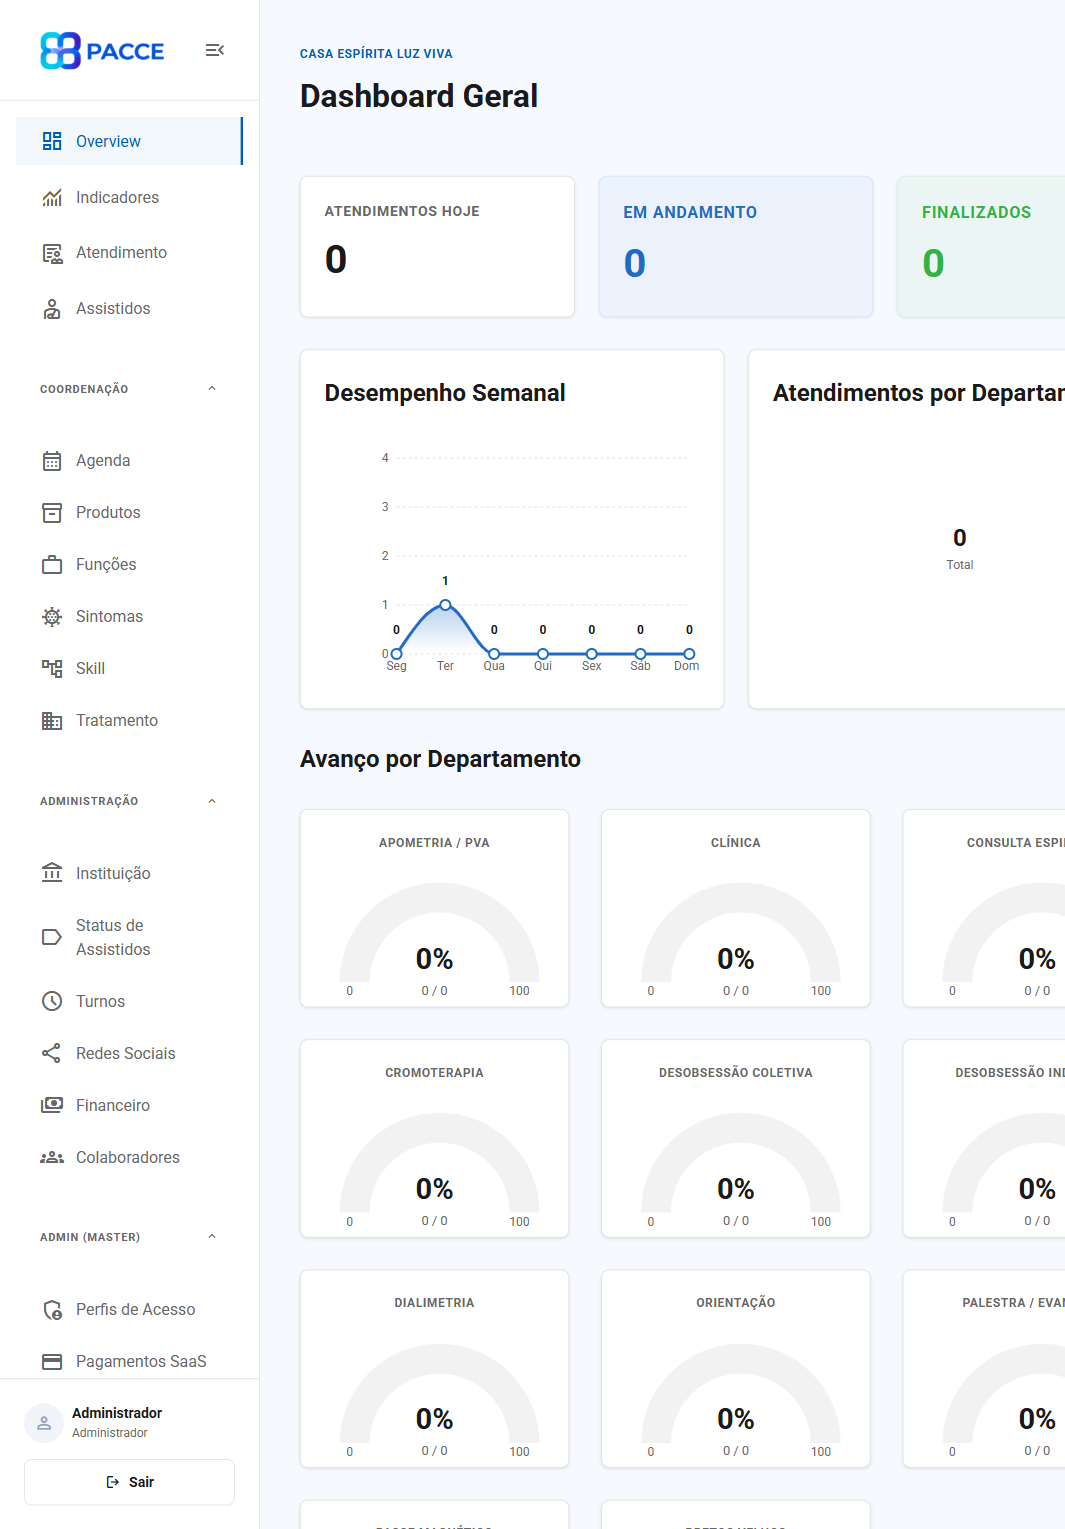This screenshot has height=1529, width=1065.
Task: Click the Status de Assistidos tag icon
Action: click(x=52, y=937)
